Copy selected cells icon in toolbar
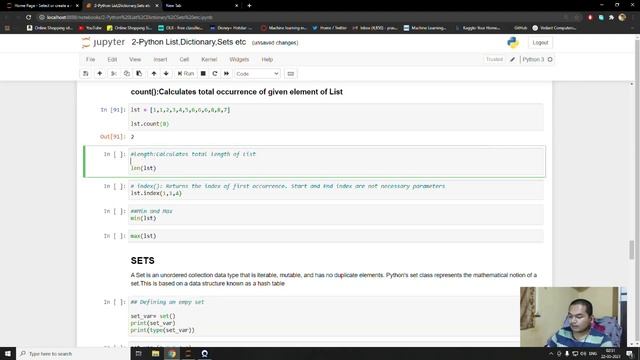Image resolution: width=640 pixels, height=360 pixels. coord(127,73)
